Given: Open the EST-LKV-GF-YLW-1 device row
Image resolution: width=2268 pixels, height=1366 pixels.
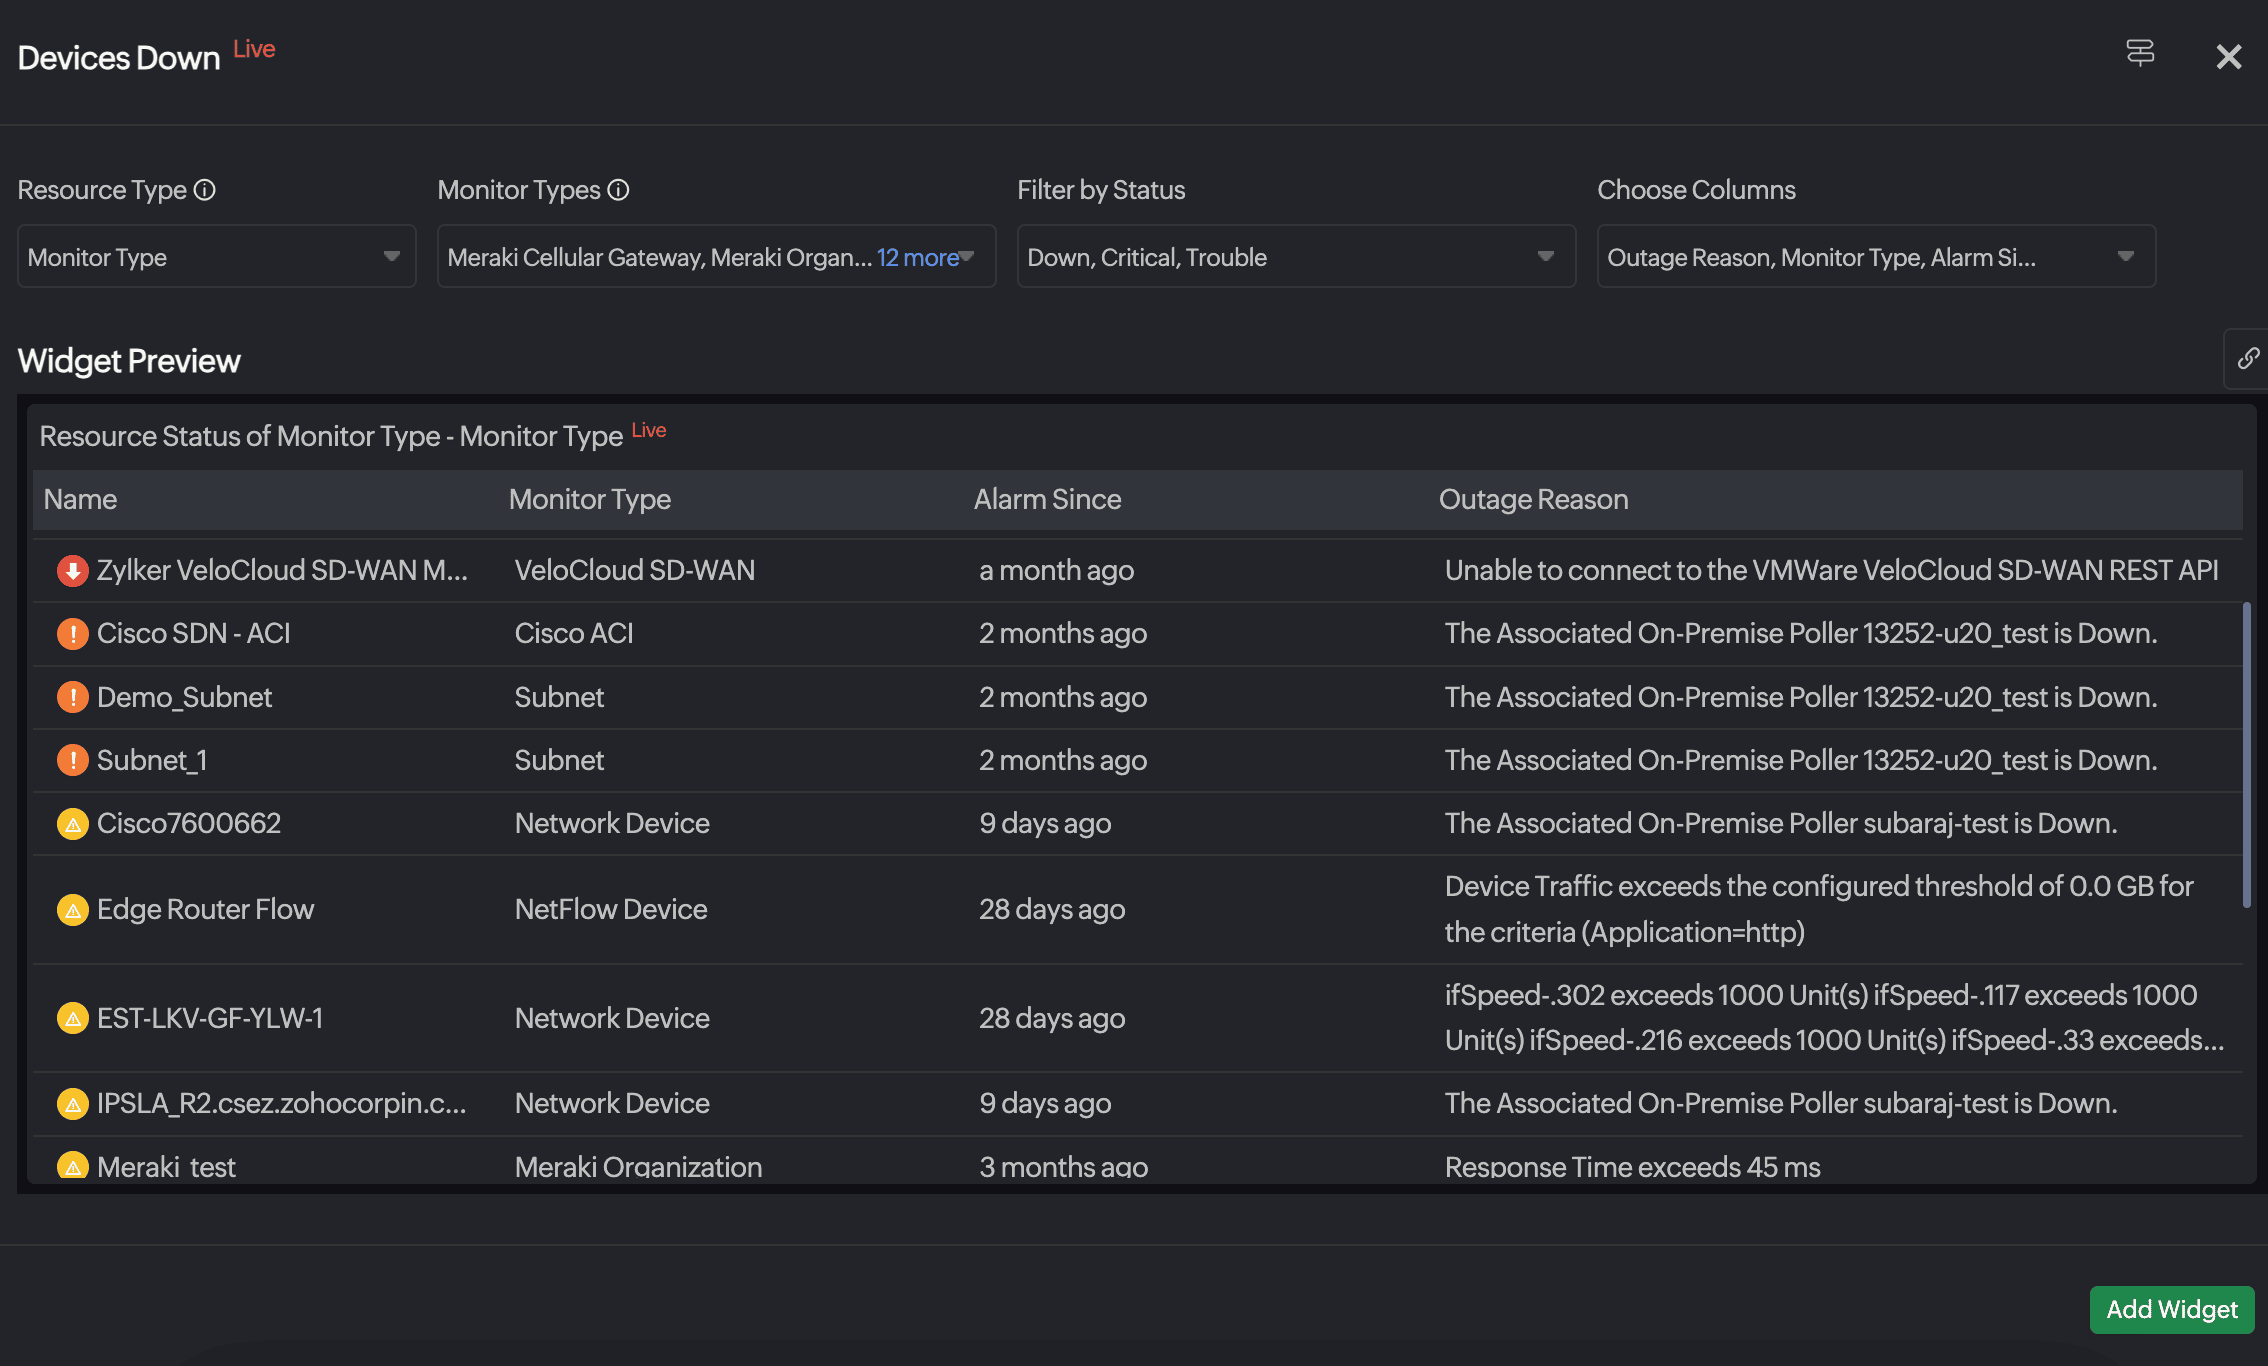Looking at the screenshot, I should pos(210,1018).
